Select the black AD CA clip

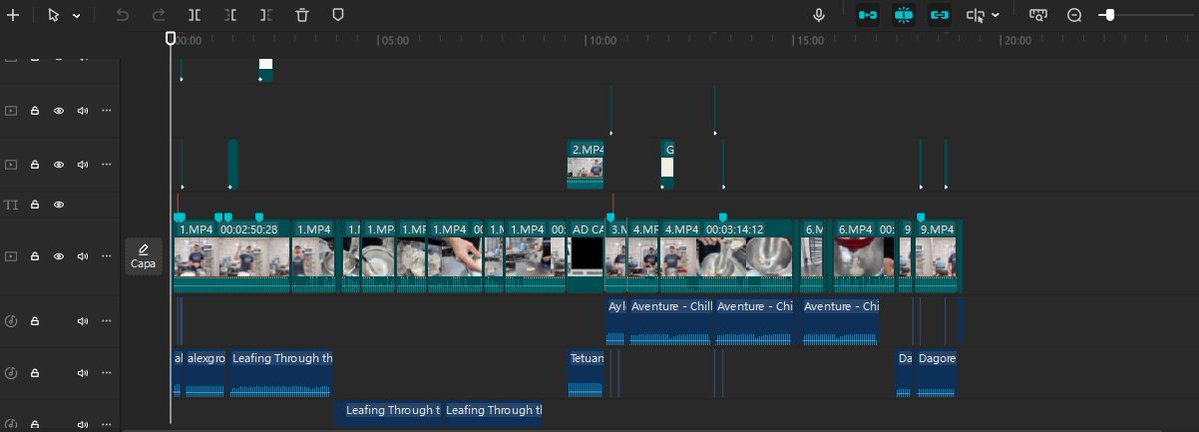[x=586, y=256]
